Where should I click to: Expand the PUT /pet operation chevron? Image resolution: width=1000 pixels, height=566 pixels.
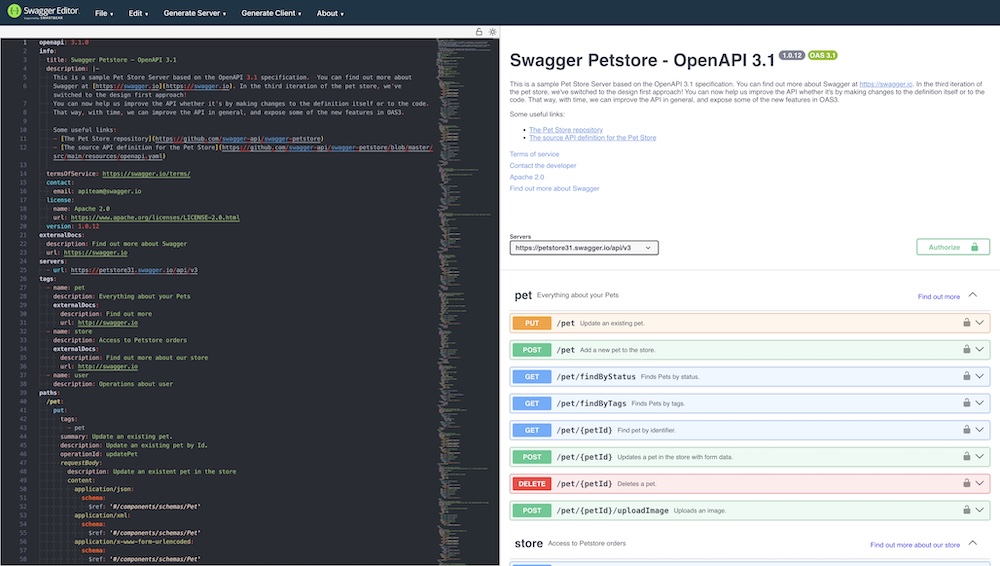[981, 323]
